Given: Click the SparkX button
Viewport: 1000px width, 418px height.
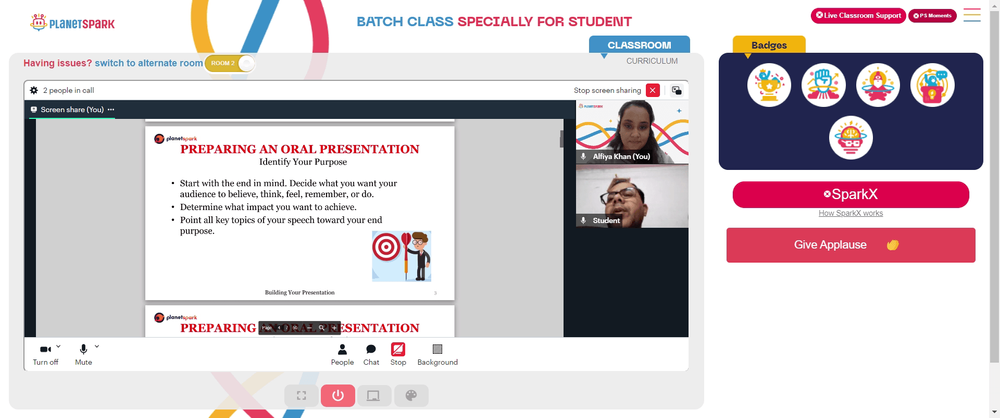Looking at the screenshot, I should click(x=851, y=195).
